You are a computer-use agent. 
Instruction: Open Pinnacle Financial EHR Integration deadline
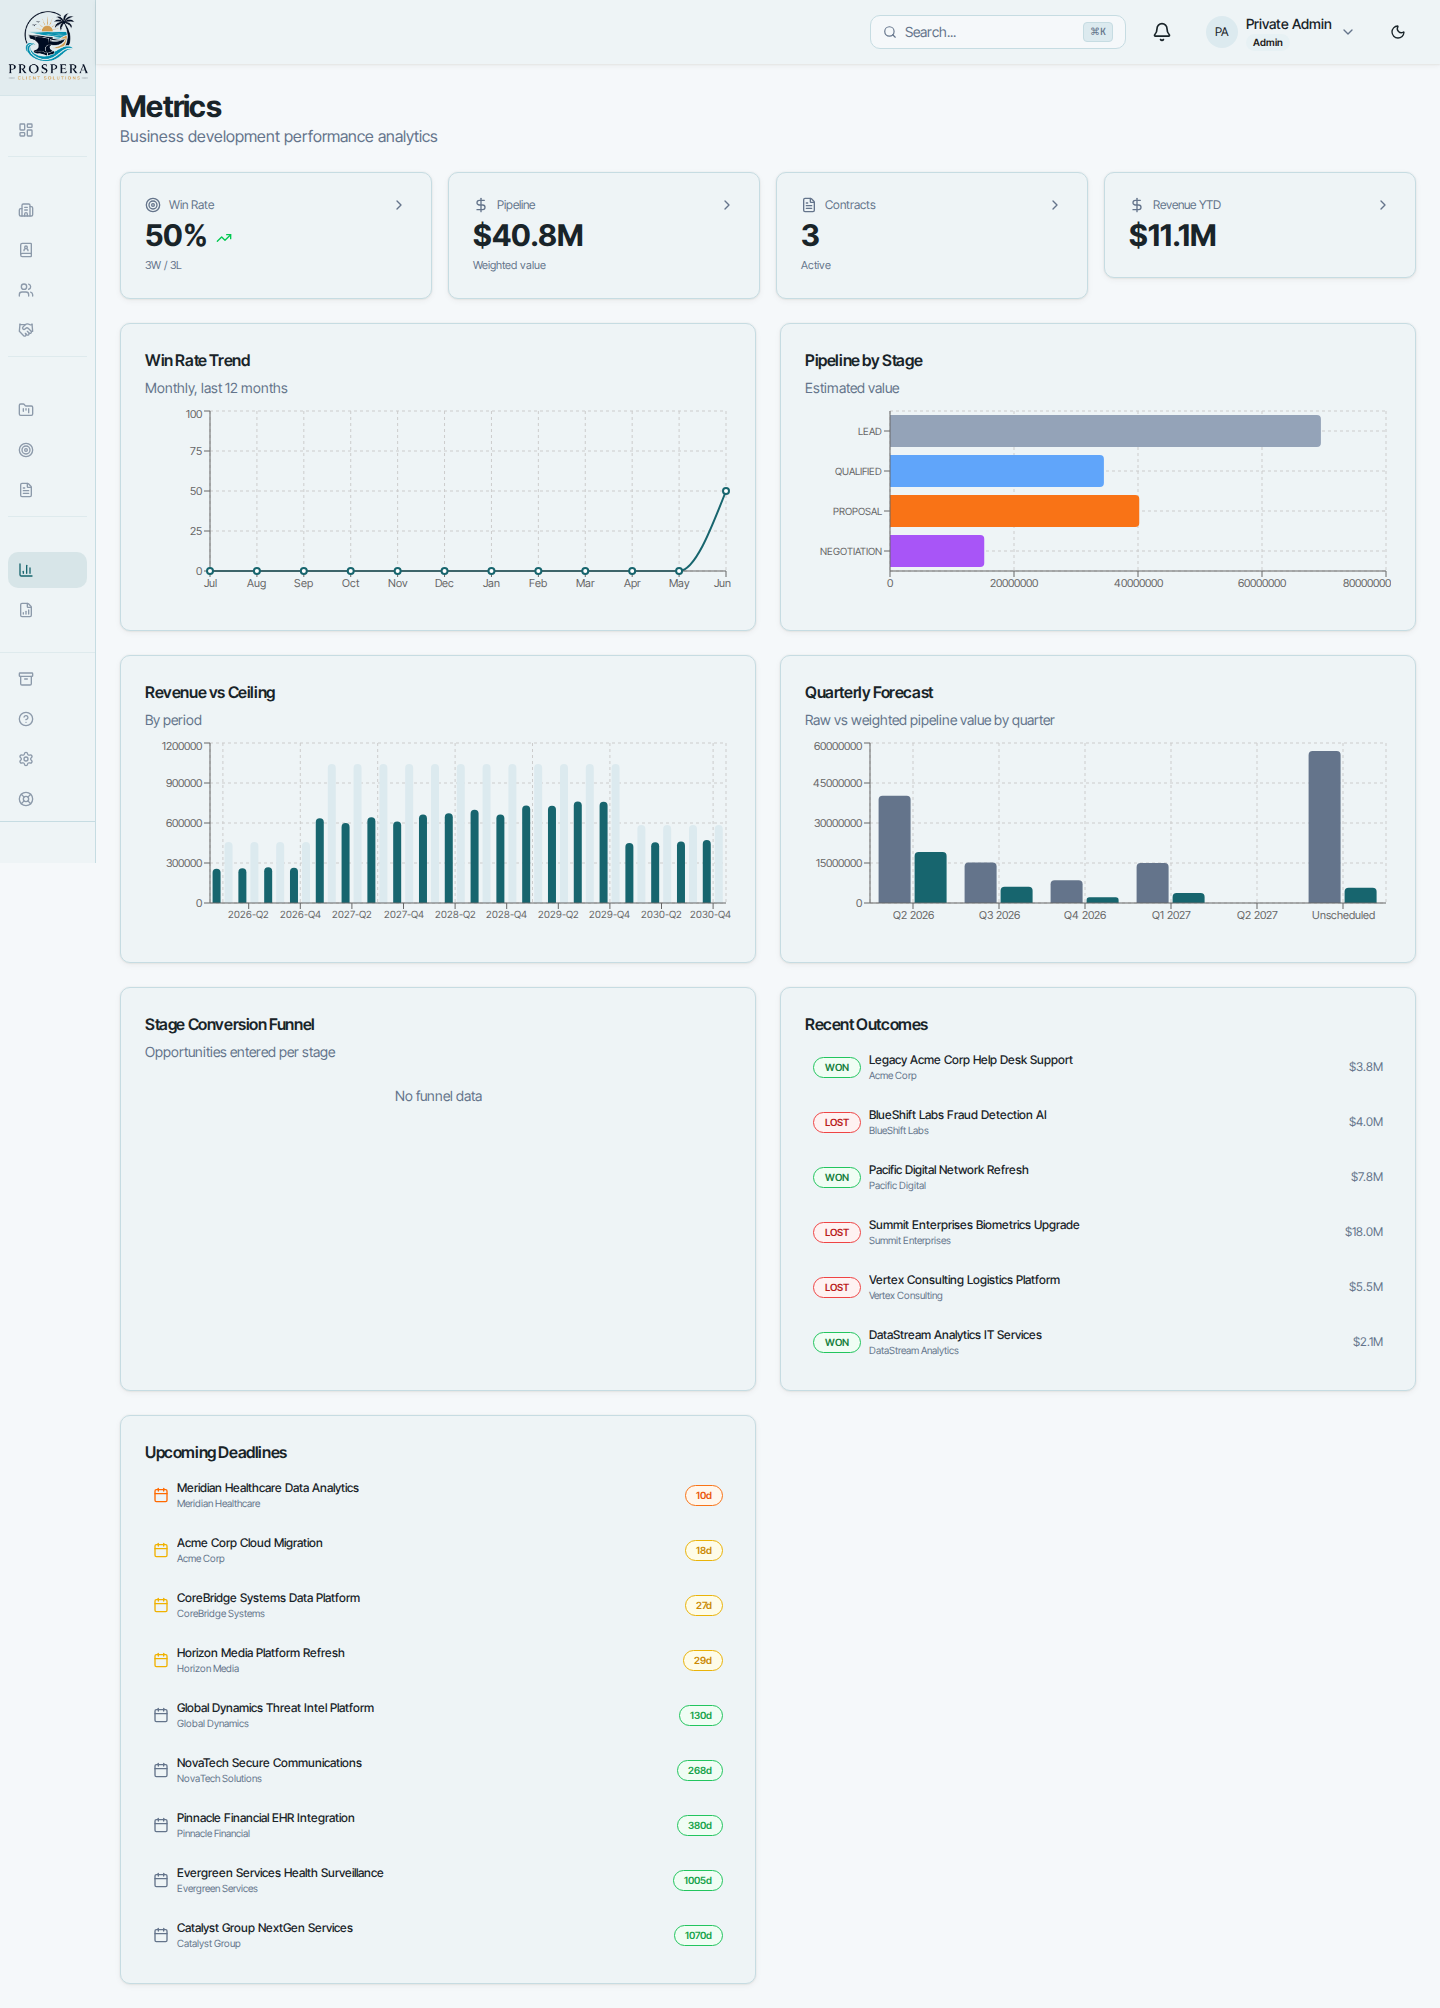[x=438, y=1825]
